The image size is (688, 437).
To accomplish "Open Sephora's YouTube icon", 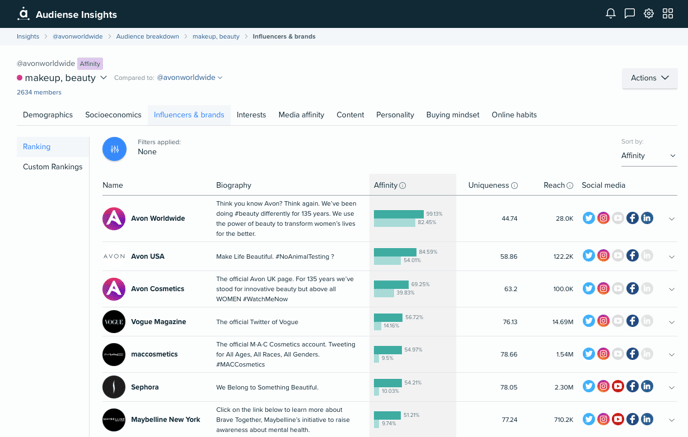I will click(x=618, y=387).
